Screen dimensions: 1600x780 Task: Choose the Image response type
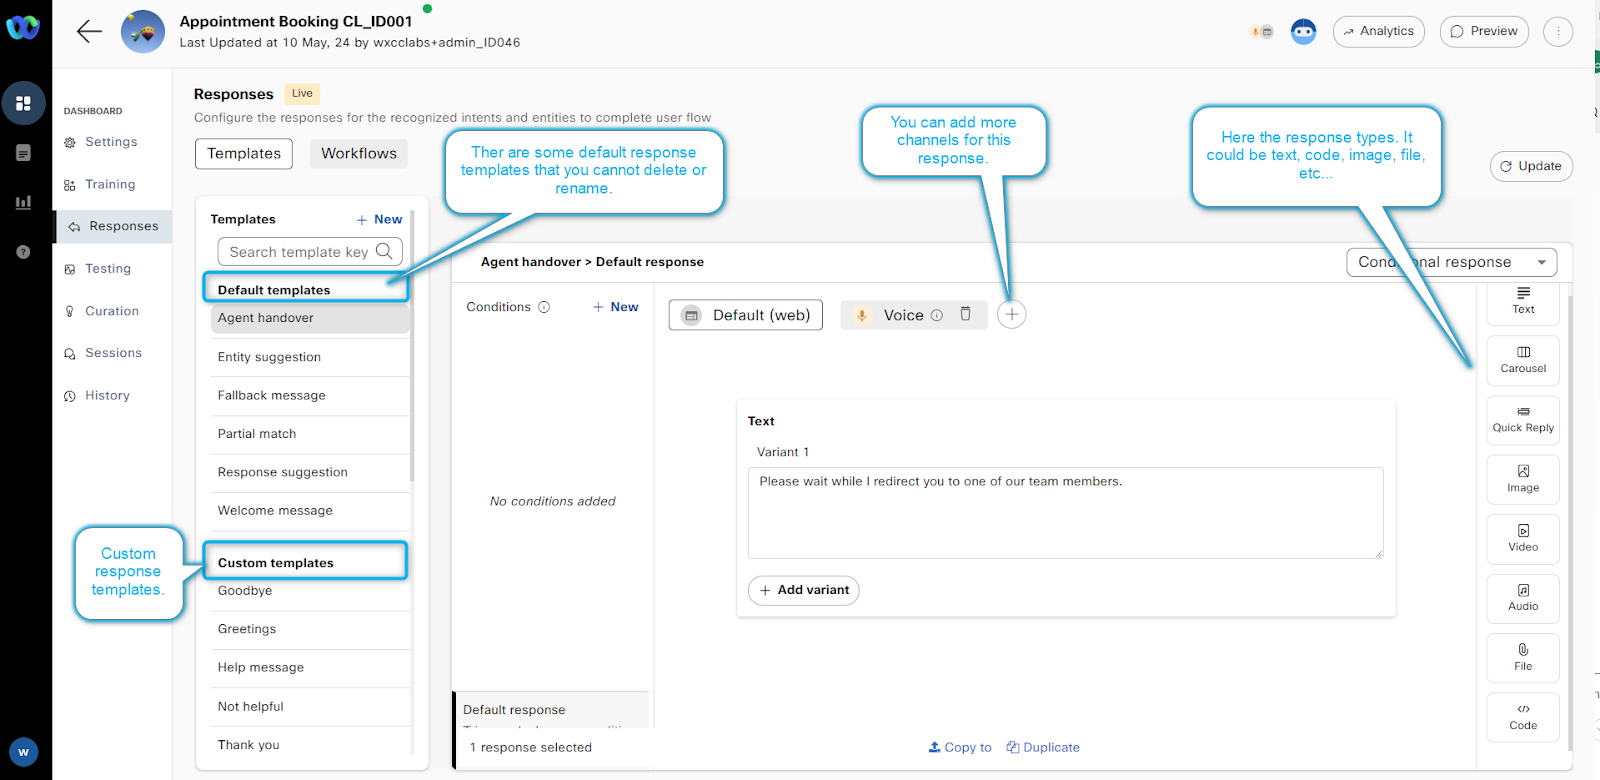(1522, 479)
